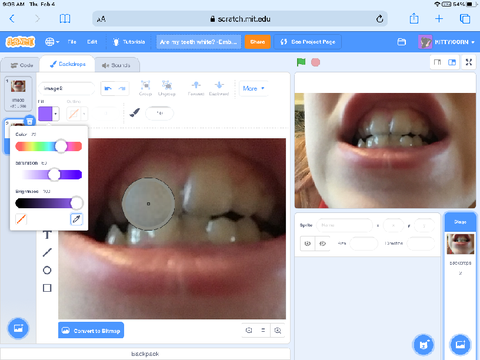
Task: Edit the costume name field
Action: (x=67, y=88)
